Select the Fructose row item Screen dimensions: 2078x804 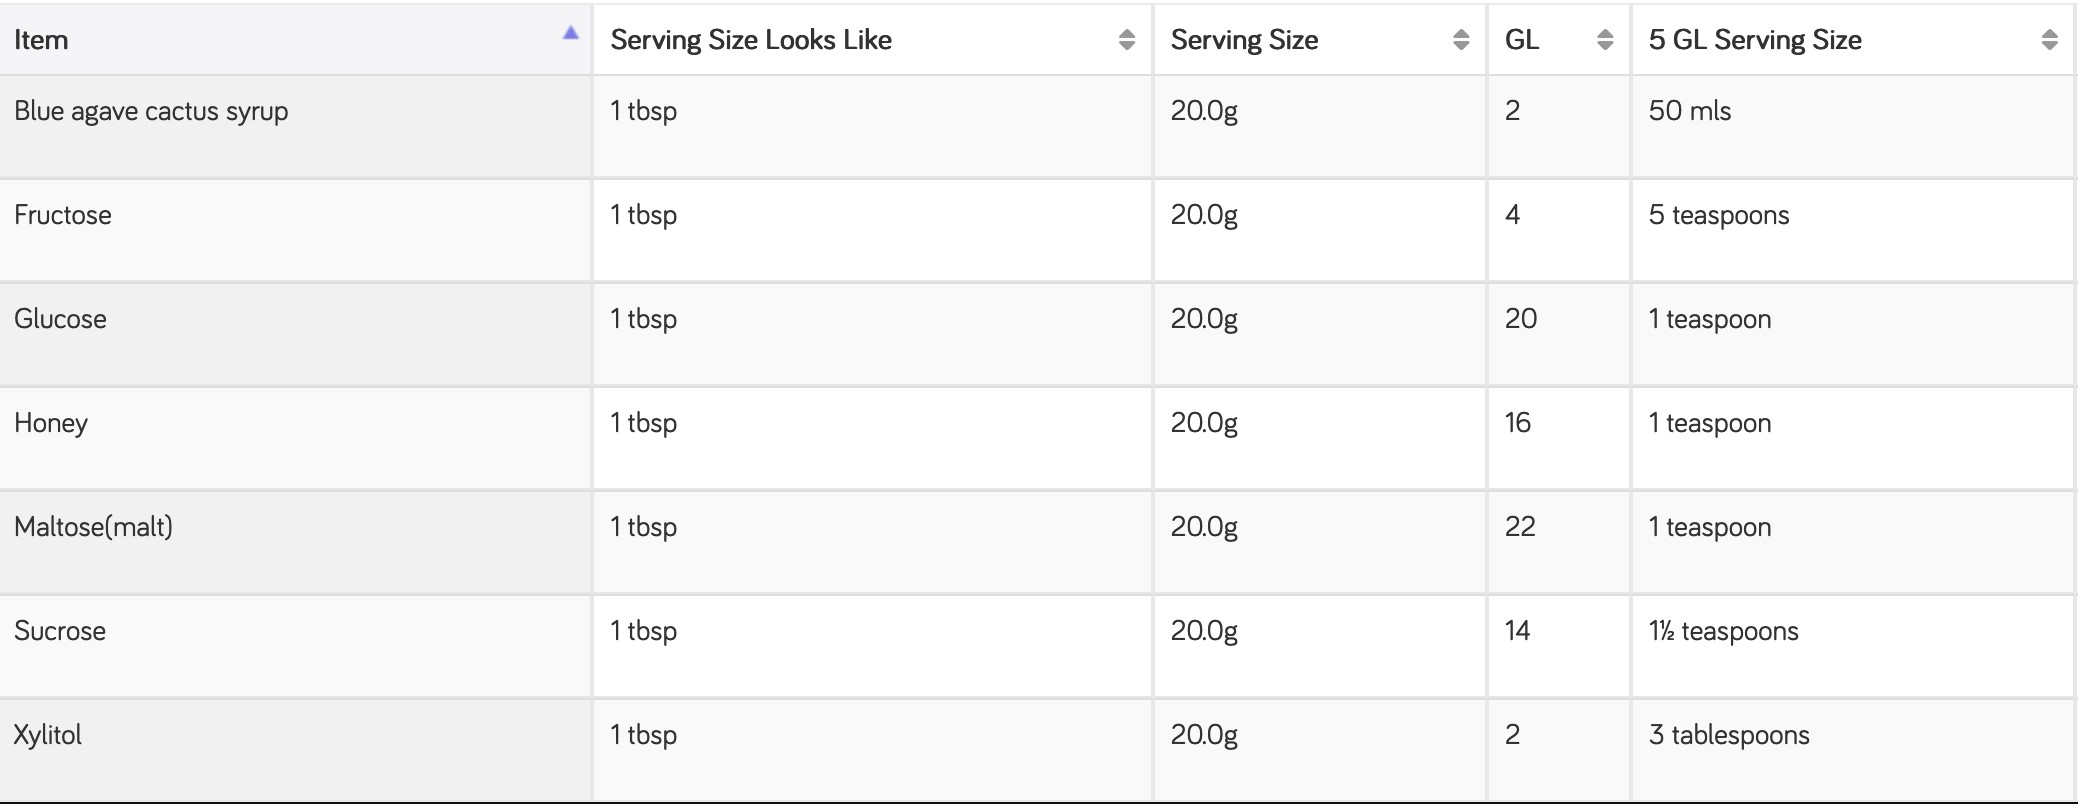pyautogui.click(x=63, y=215)
